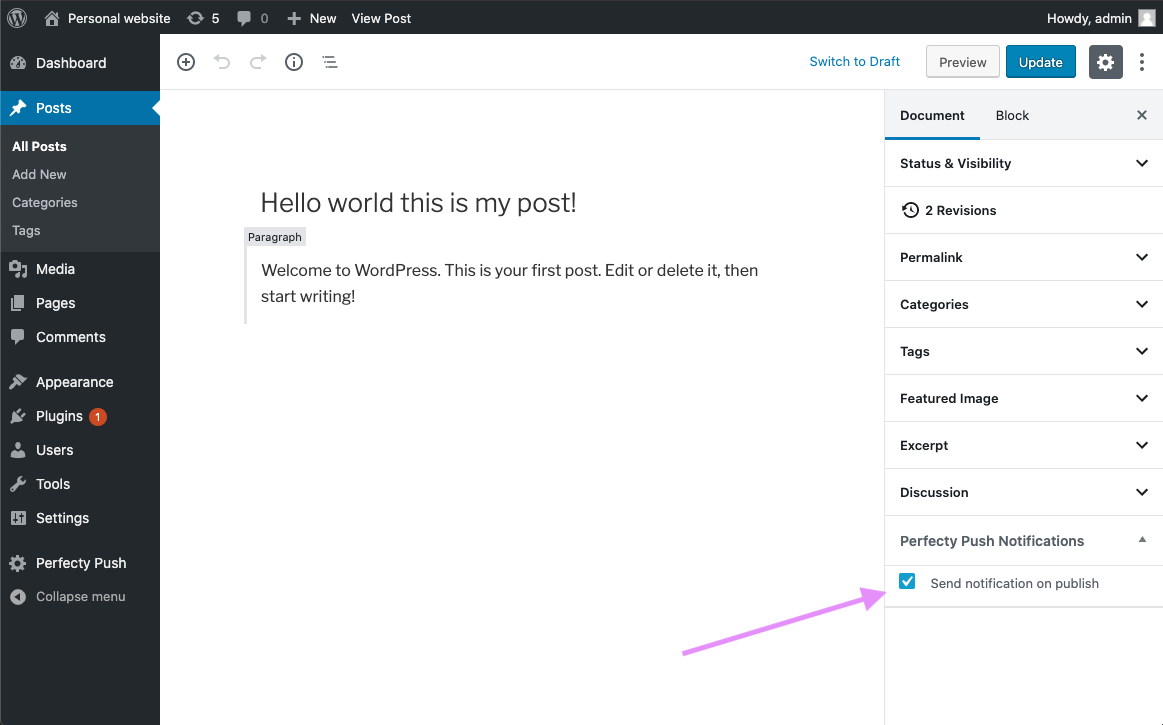The width and height of the screenshot is (1163, 725).
Task: Click the WordPress logo in admin bar
Action: [x=17, y=18]
